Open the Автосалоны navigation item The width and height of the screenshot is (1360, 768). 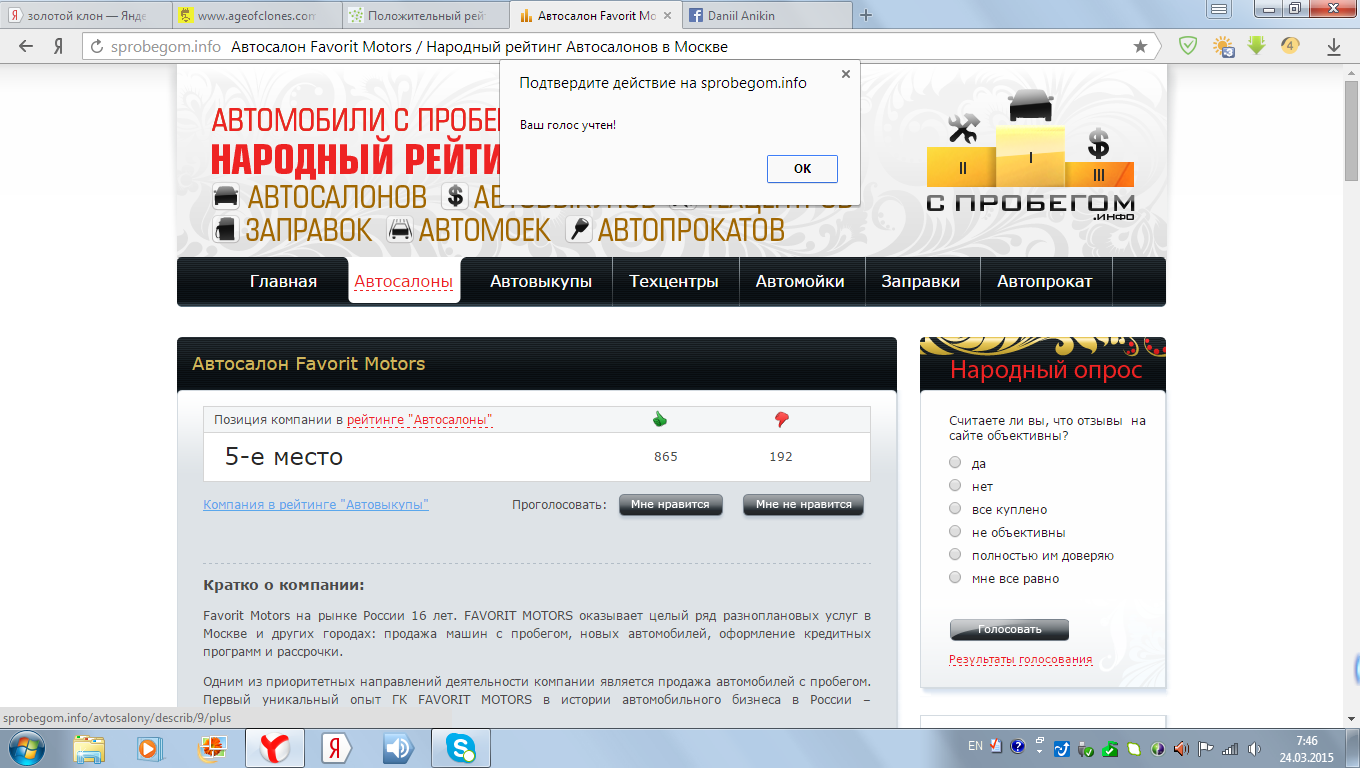pyautogui.click(x=404, y=281)
